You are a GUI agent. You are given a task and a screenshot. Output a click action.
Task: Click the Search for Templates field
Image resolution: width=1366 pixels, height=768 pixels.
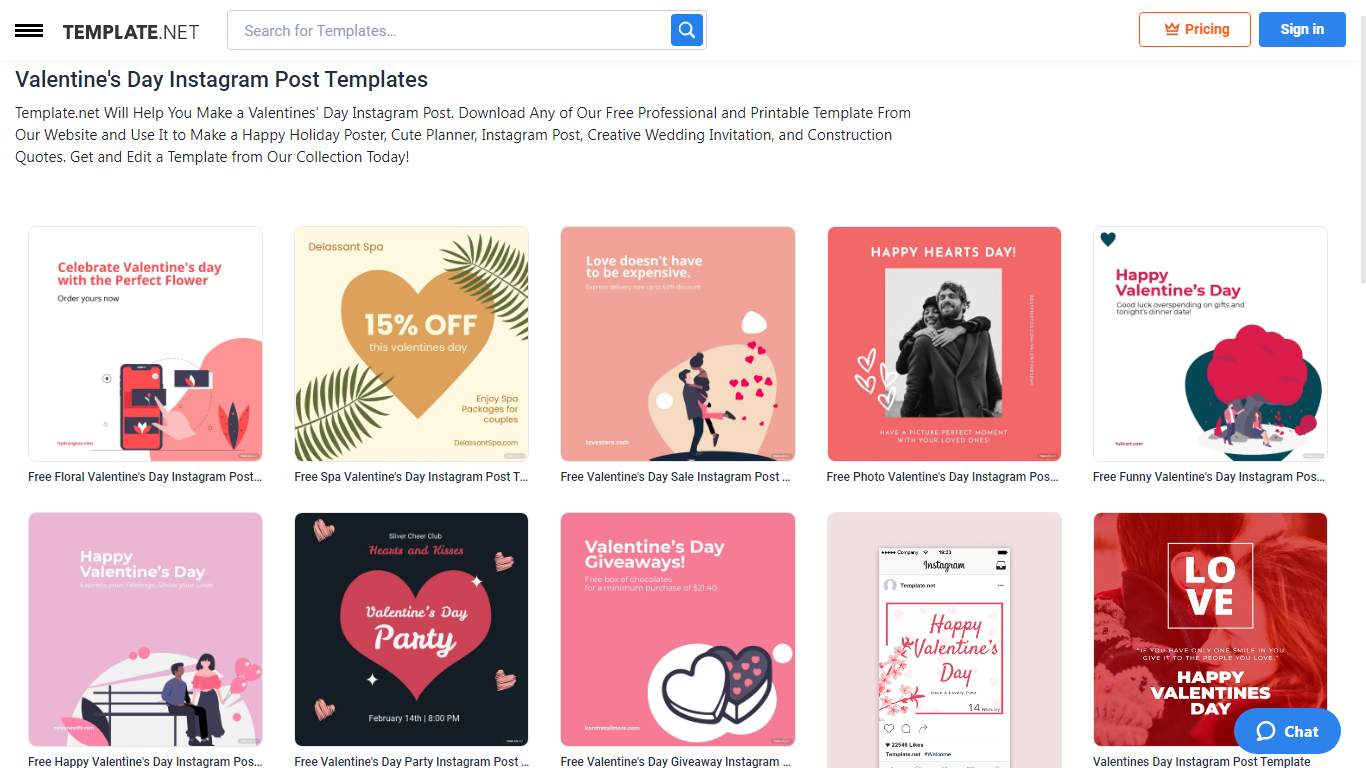(x=450, y=30)
